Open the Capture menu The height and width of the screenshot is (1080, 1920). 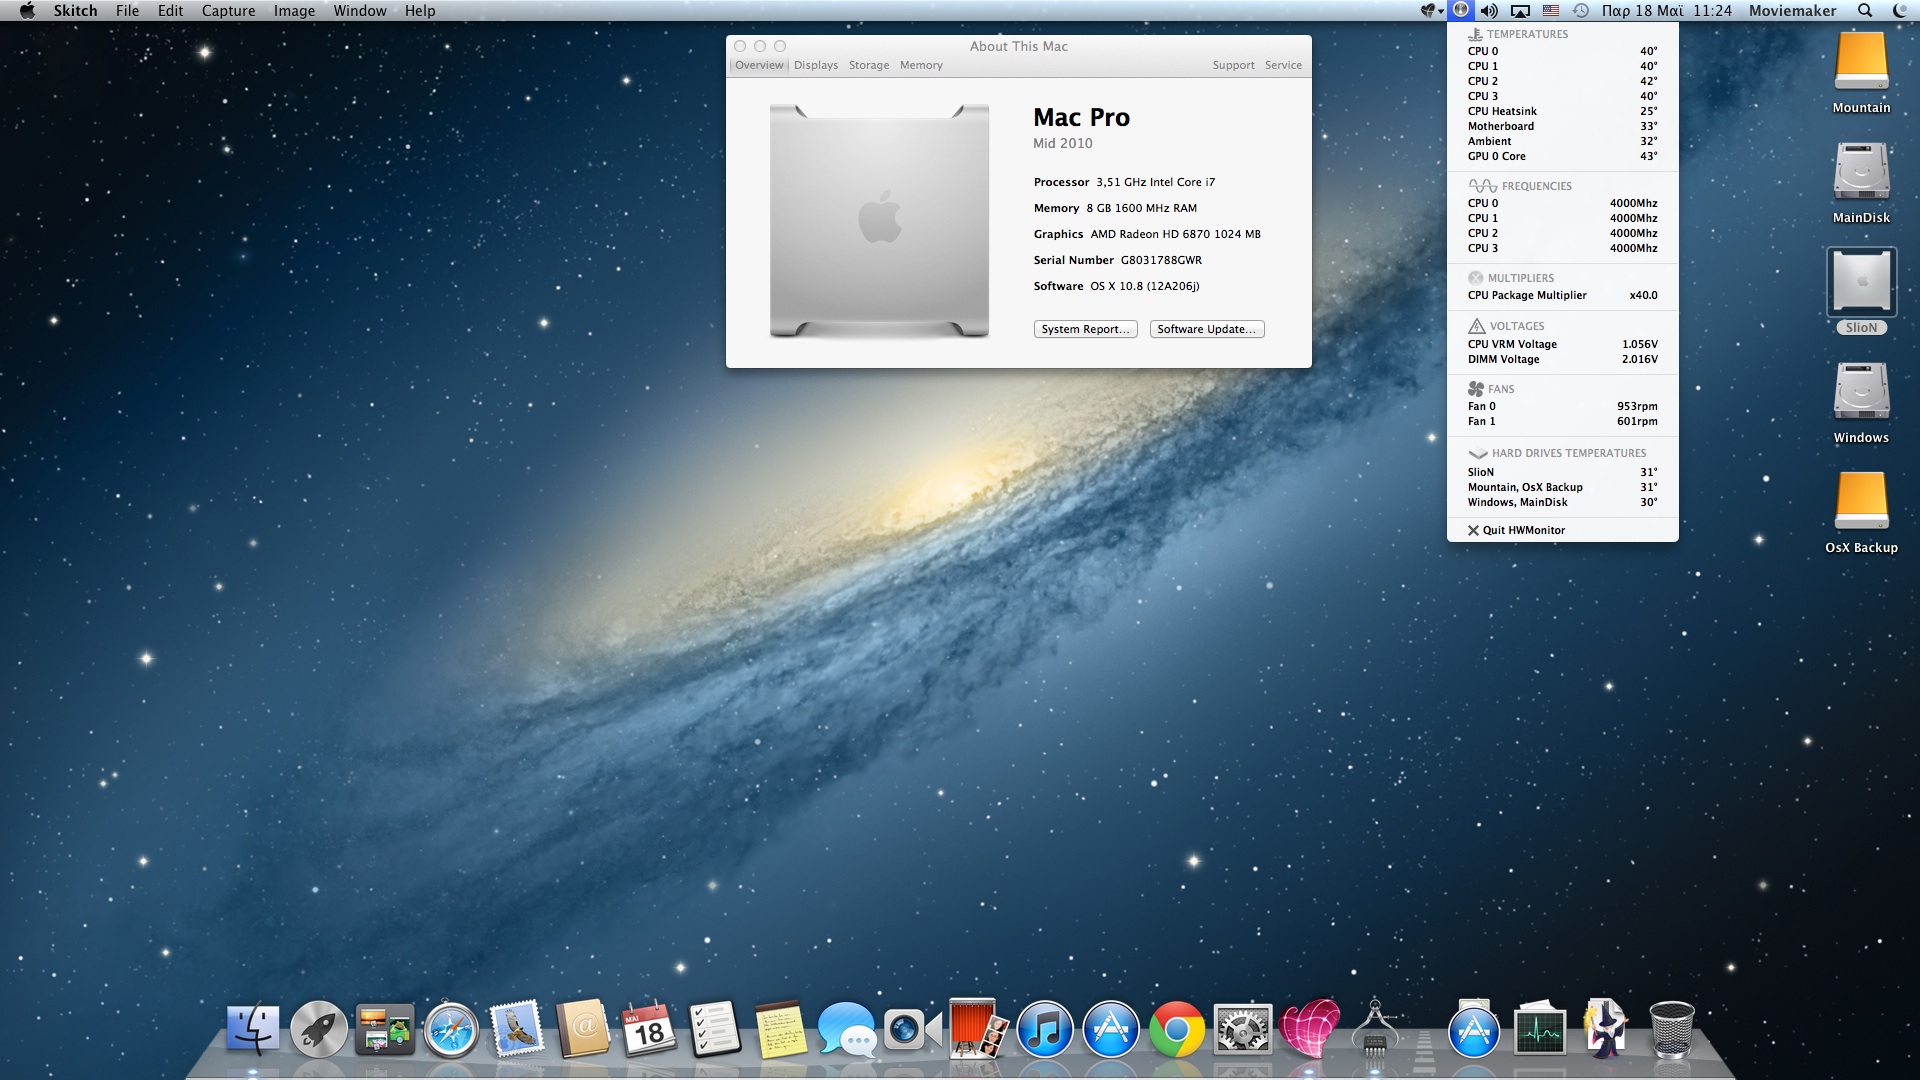tap(228, 10)
